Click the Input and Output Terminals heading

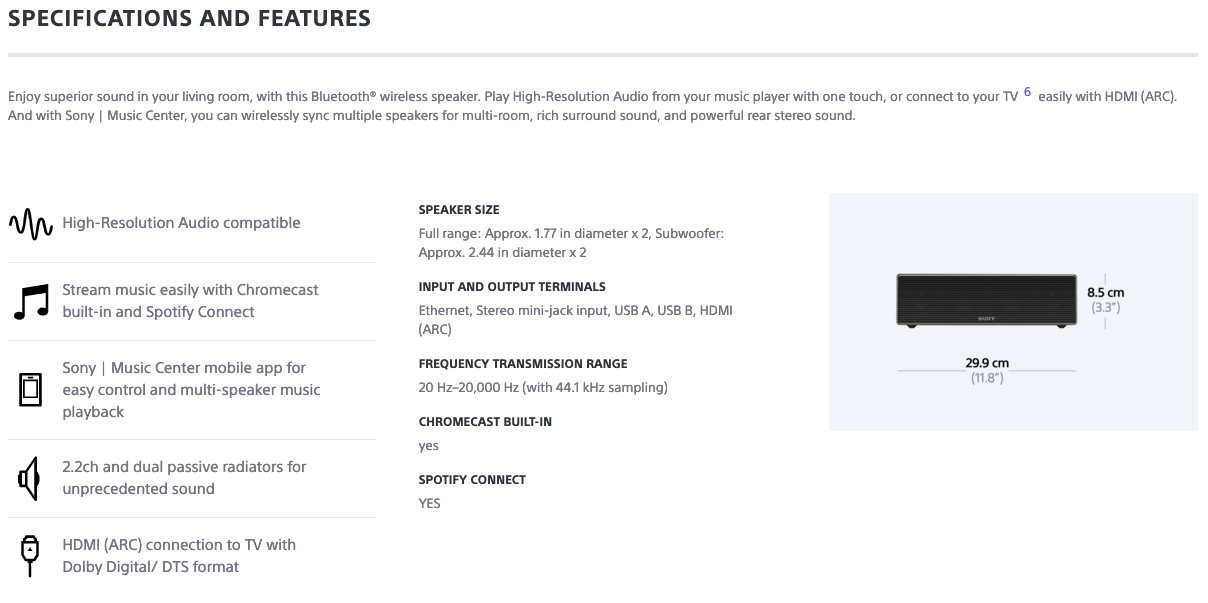(512, 287)
